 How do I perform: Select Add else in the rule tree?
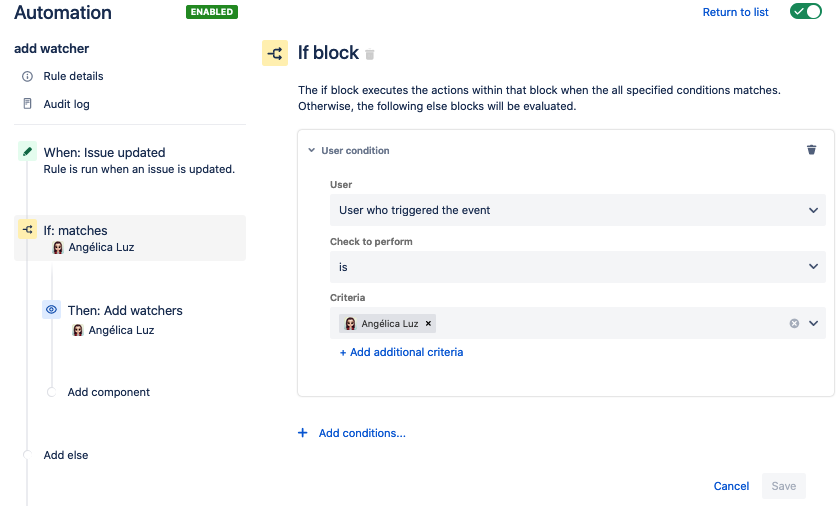tap(66, 455)
